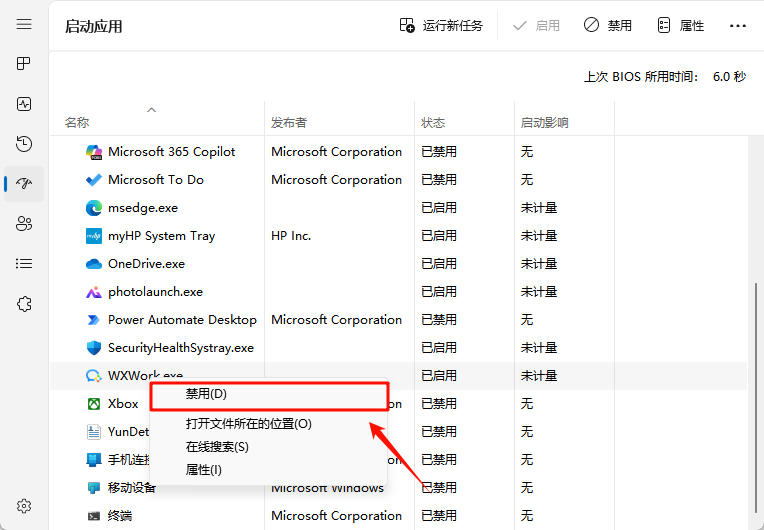Select the Microsoft 365 Copilot row name

point(172,152)
